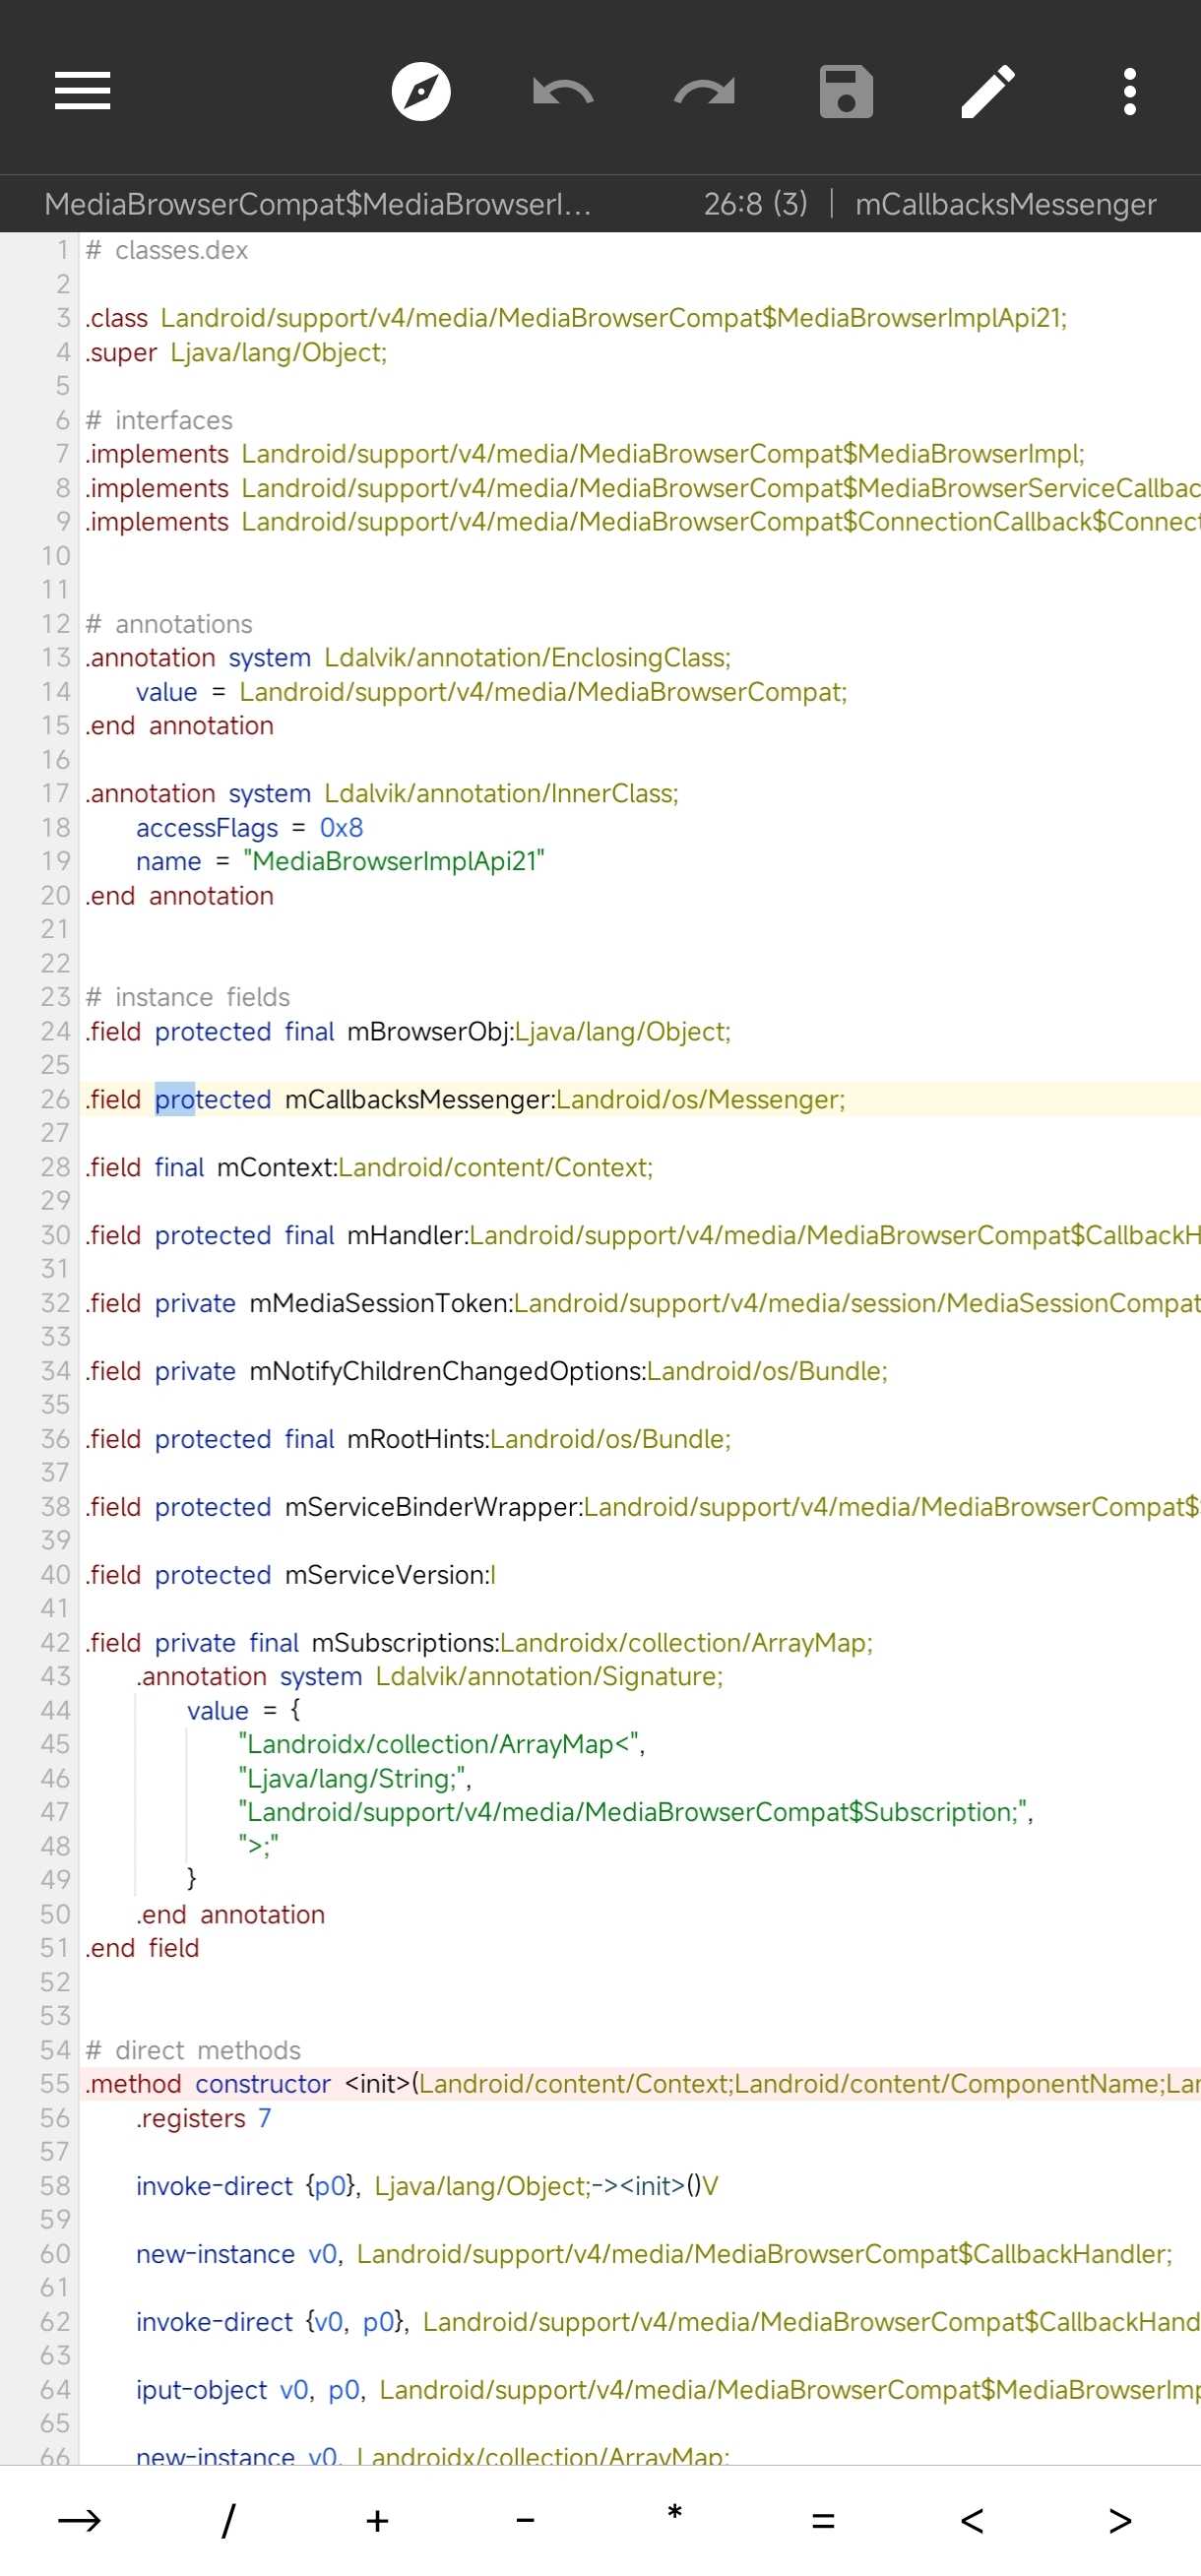Save the file with floppy icon
This screenshot has width=1201, height=2576.
point(846,91)
